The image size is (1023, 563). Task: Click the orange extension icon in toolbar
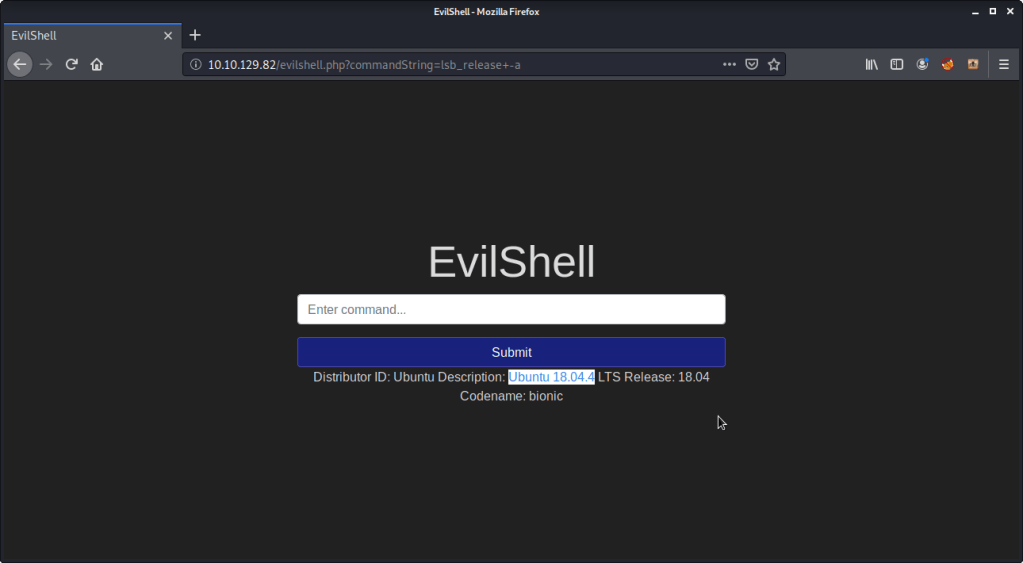[972, 64]
